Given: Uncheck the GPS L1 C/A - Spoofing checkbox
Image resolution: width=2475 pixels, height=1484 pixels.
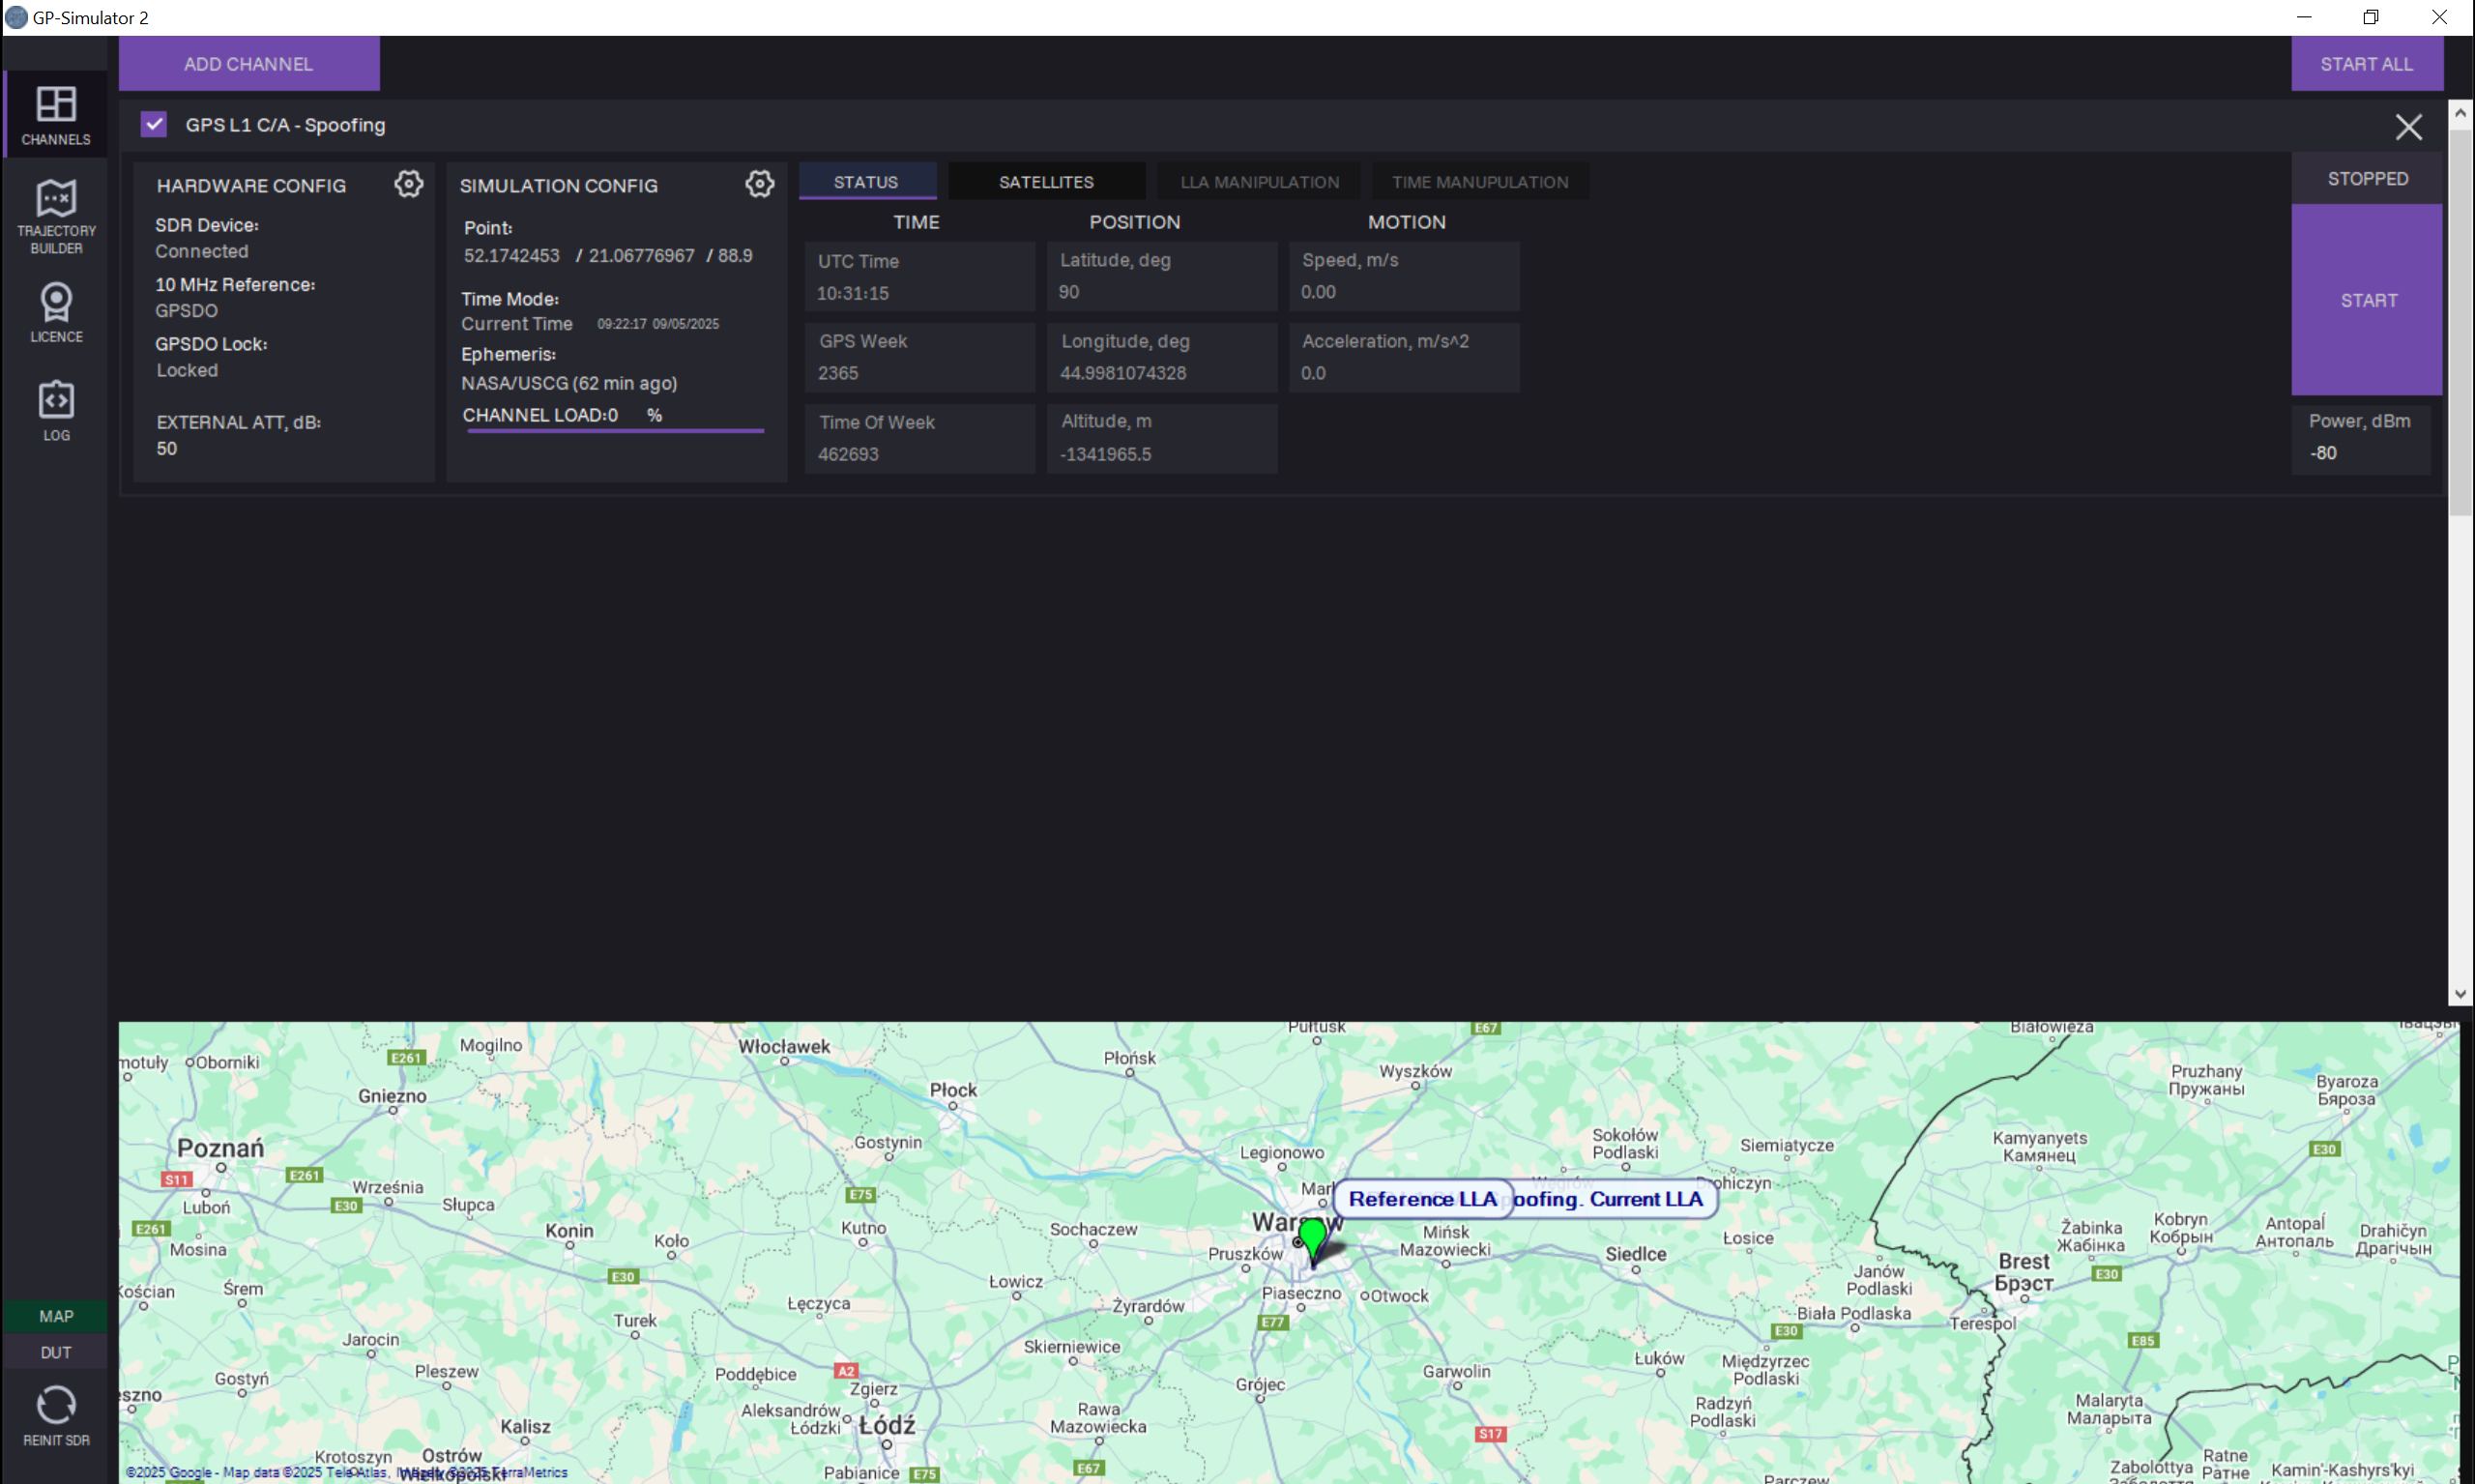Looking at the screenshot, I should coord(153,124).
